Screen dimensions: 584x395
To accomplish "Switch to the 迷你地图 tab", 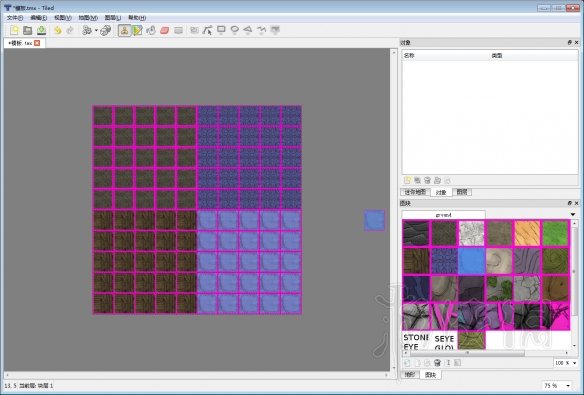I will [415, 192].
